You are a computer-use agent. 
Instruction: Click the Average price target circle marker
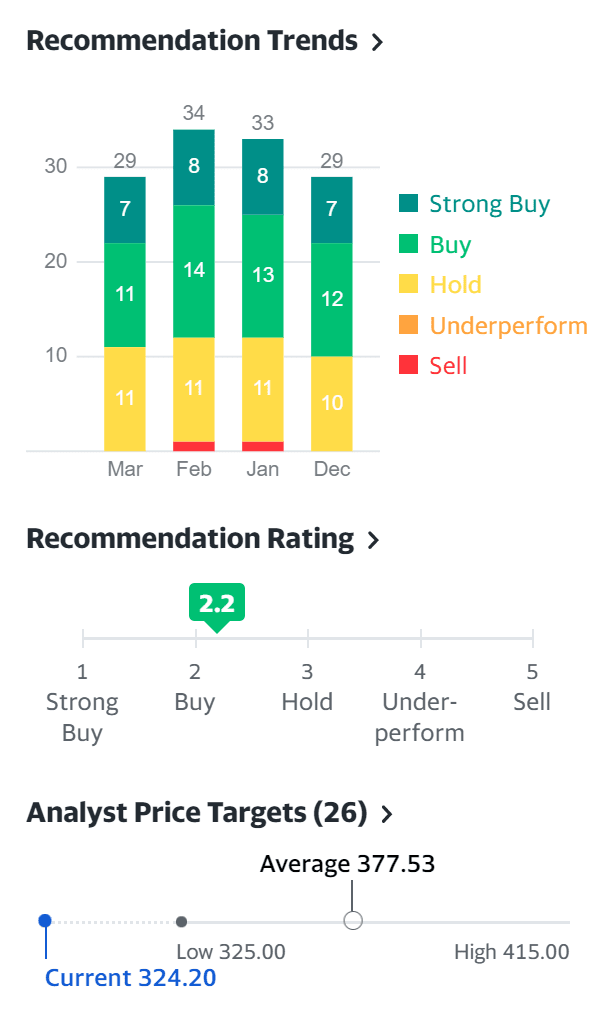tap(353, 921)
